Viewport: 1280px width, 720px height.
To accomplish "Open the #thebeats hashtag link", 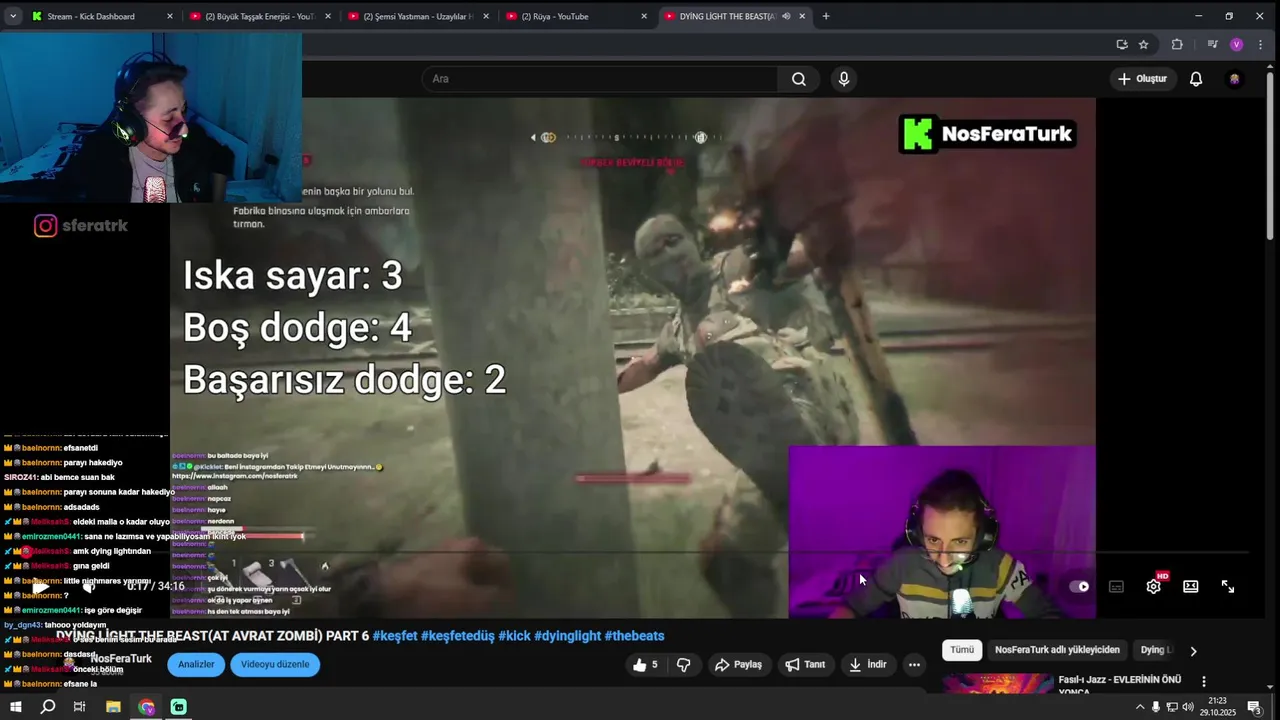I will [x=634, y=636].
